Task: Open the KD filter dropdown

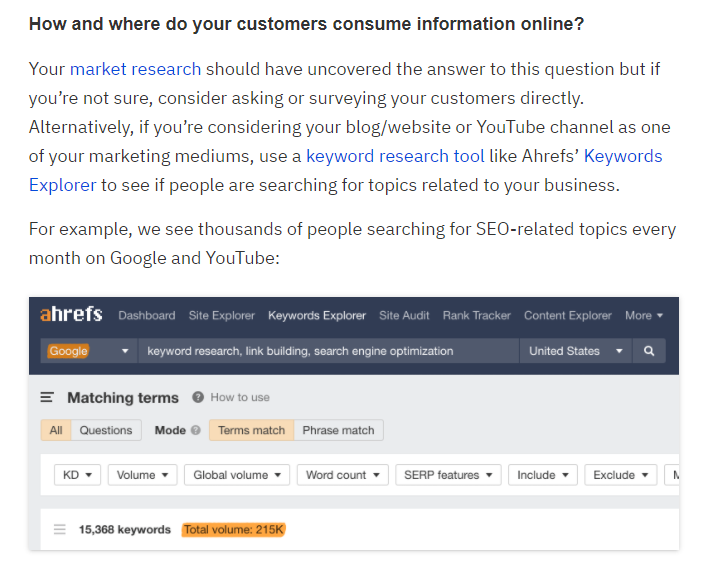Action: point(77,475)
